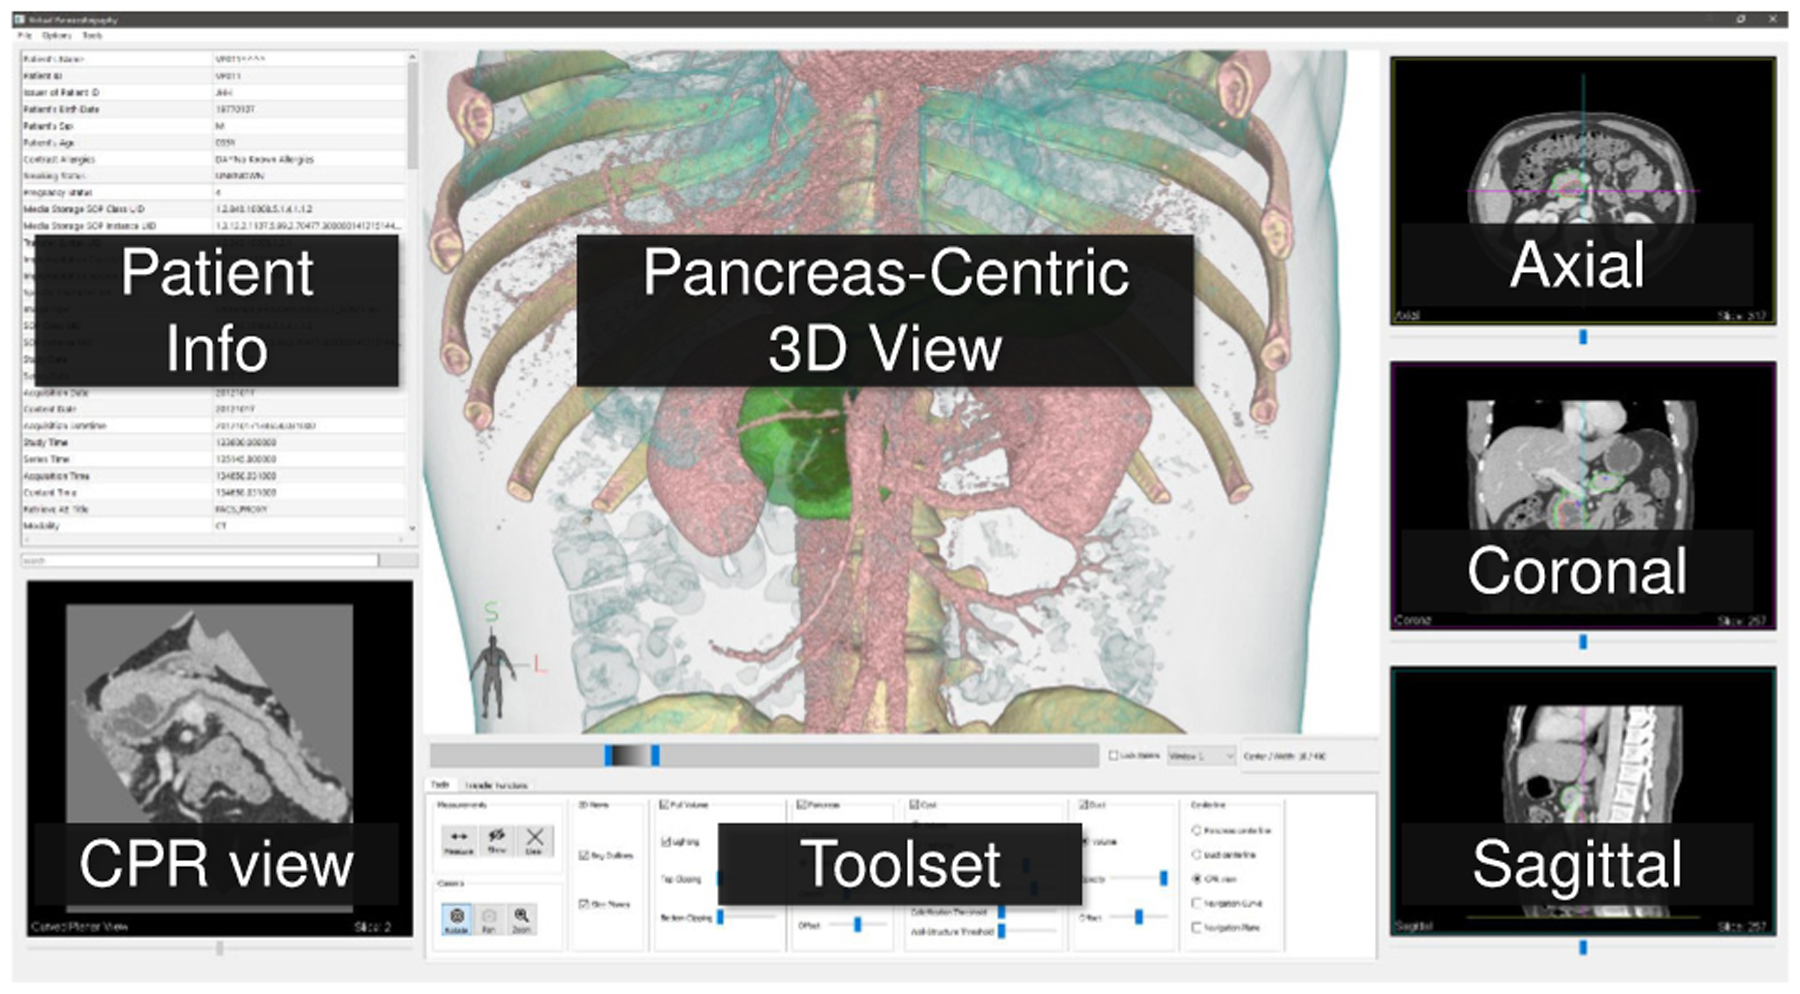
Task: Toggle the Duct checkbox
Action: pos(1084,804)
